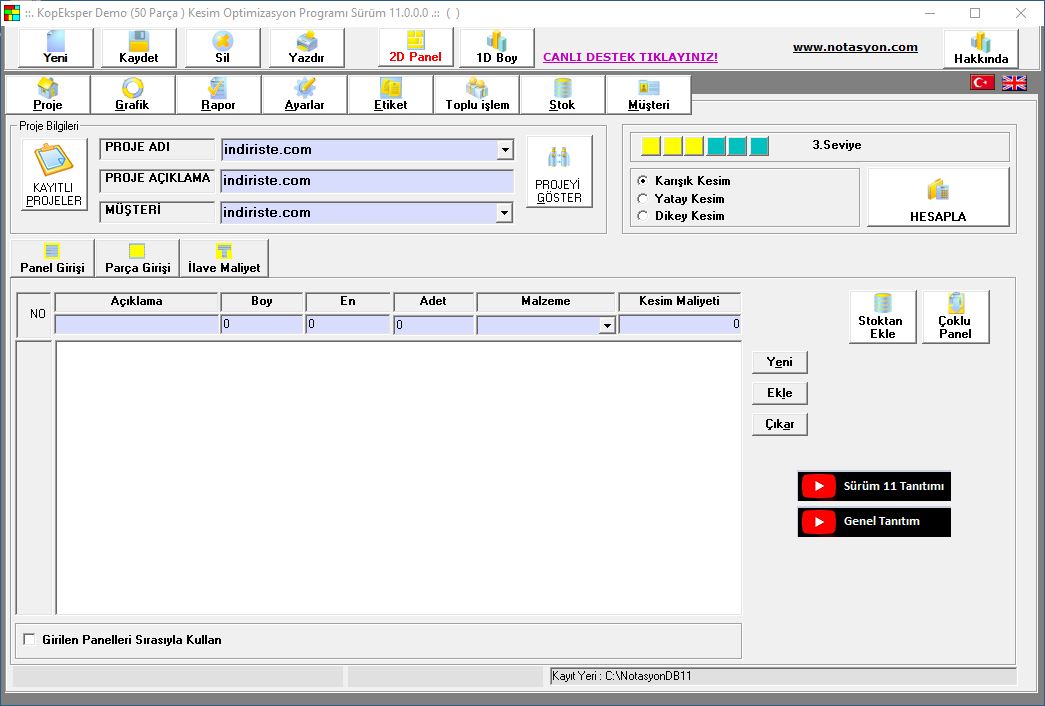The height and width of the screenshot is (706, 1045).
Task: Enable Girilen Panelleri Sırasıyla Kullan checkbox
Action: click(x=29, y=639)
